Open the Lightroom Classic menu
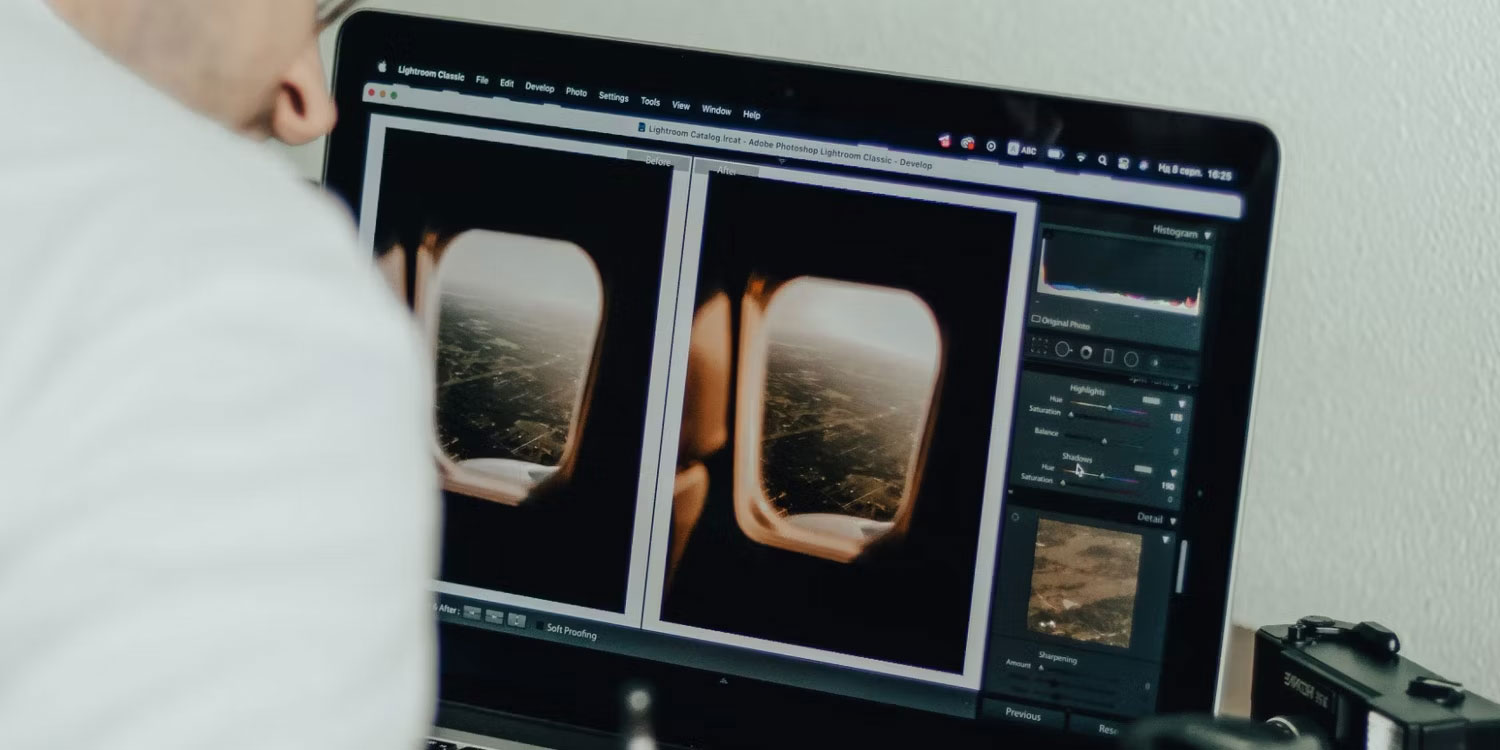The height and width of the screenshot is (750, 1500). pos(431,73)
